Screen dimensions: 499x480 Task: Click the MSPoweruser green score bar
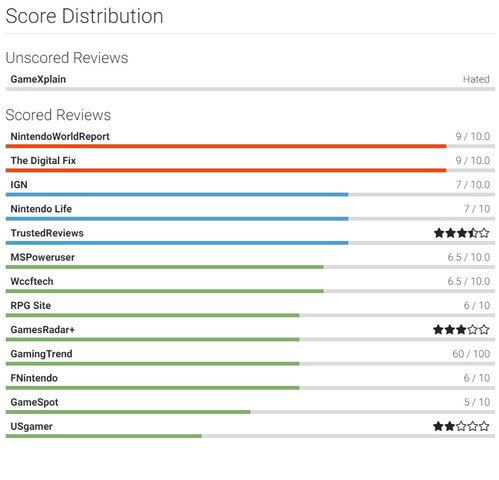[165, 267]
